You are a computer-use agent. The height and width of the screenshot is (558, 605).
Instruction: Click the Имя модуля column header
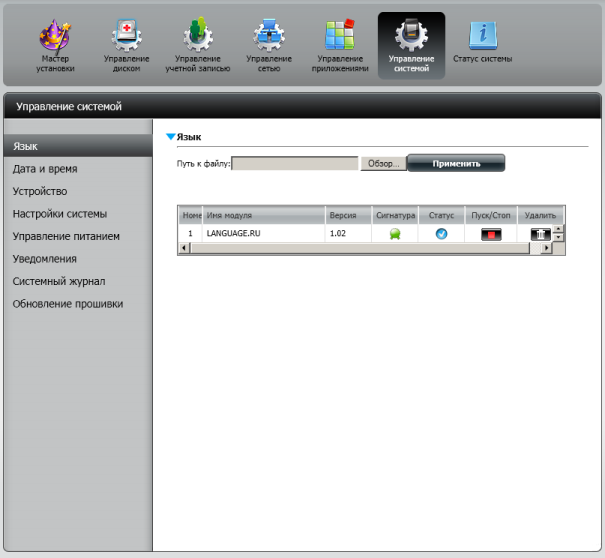[264, 215]
